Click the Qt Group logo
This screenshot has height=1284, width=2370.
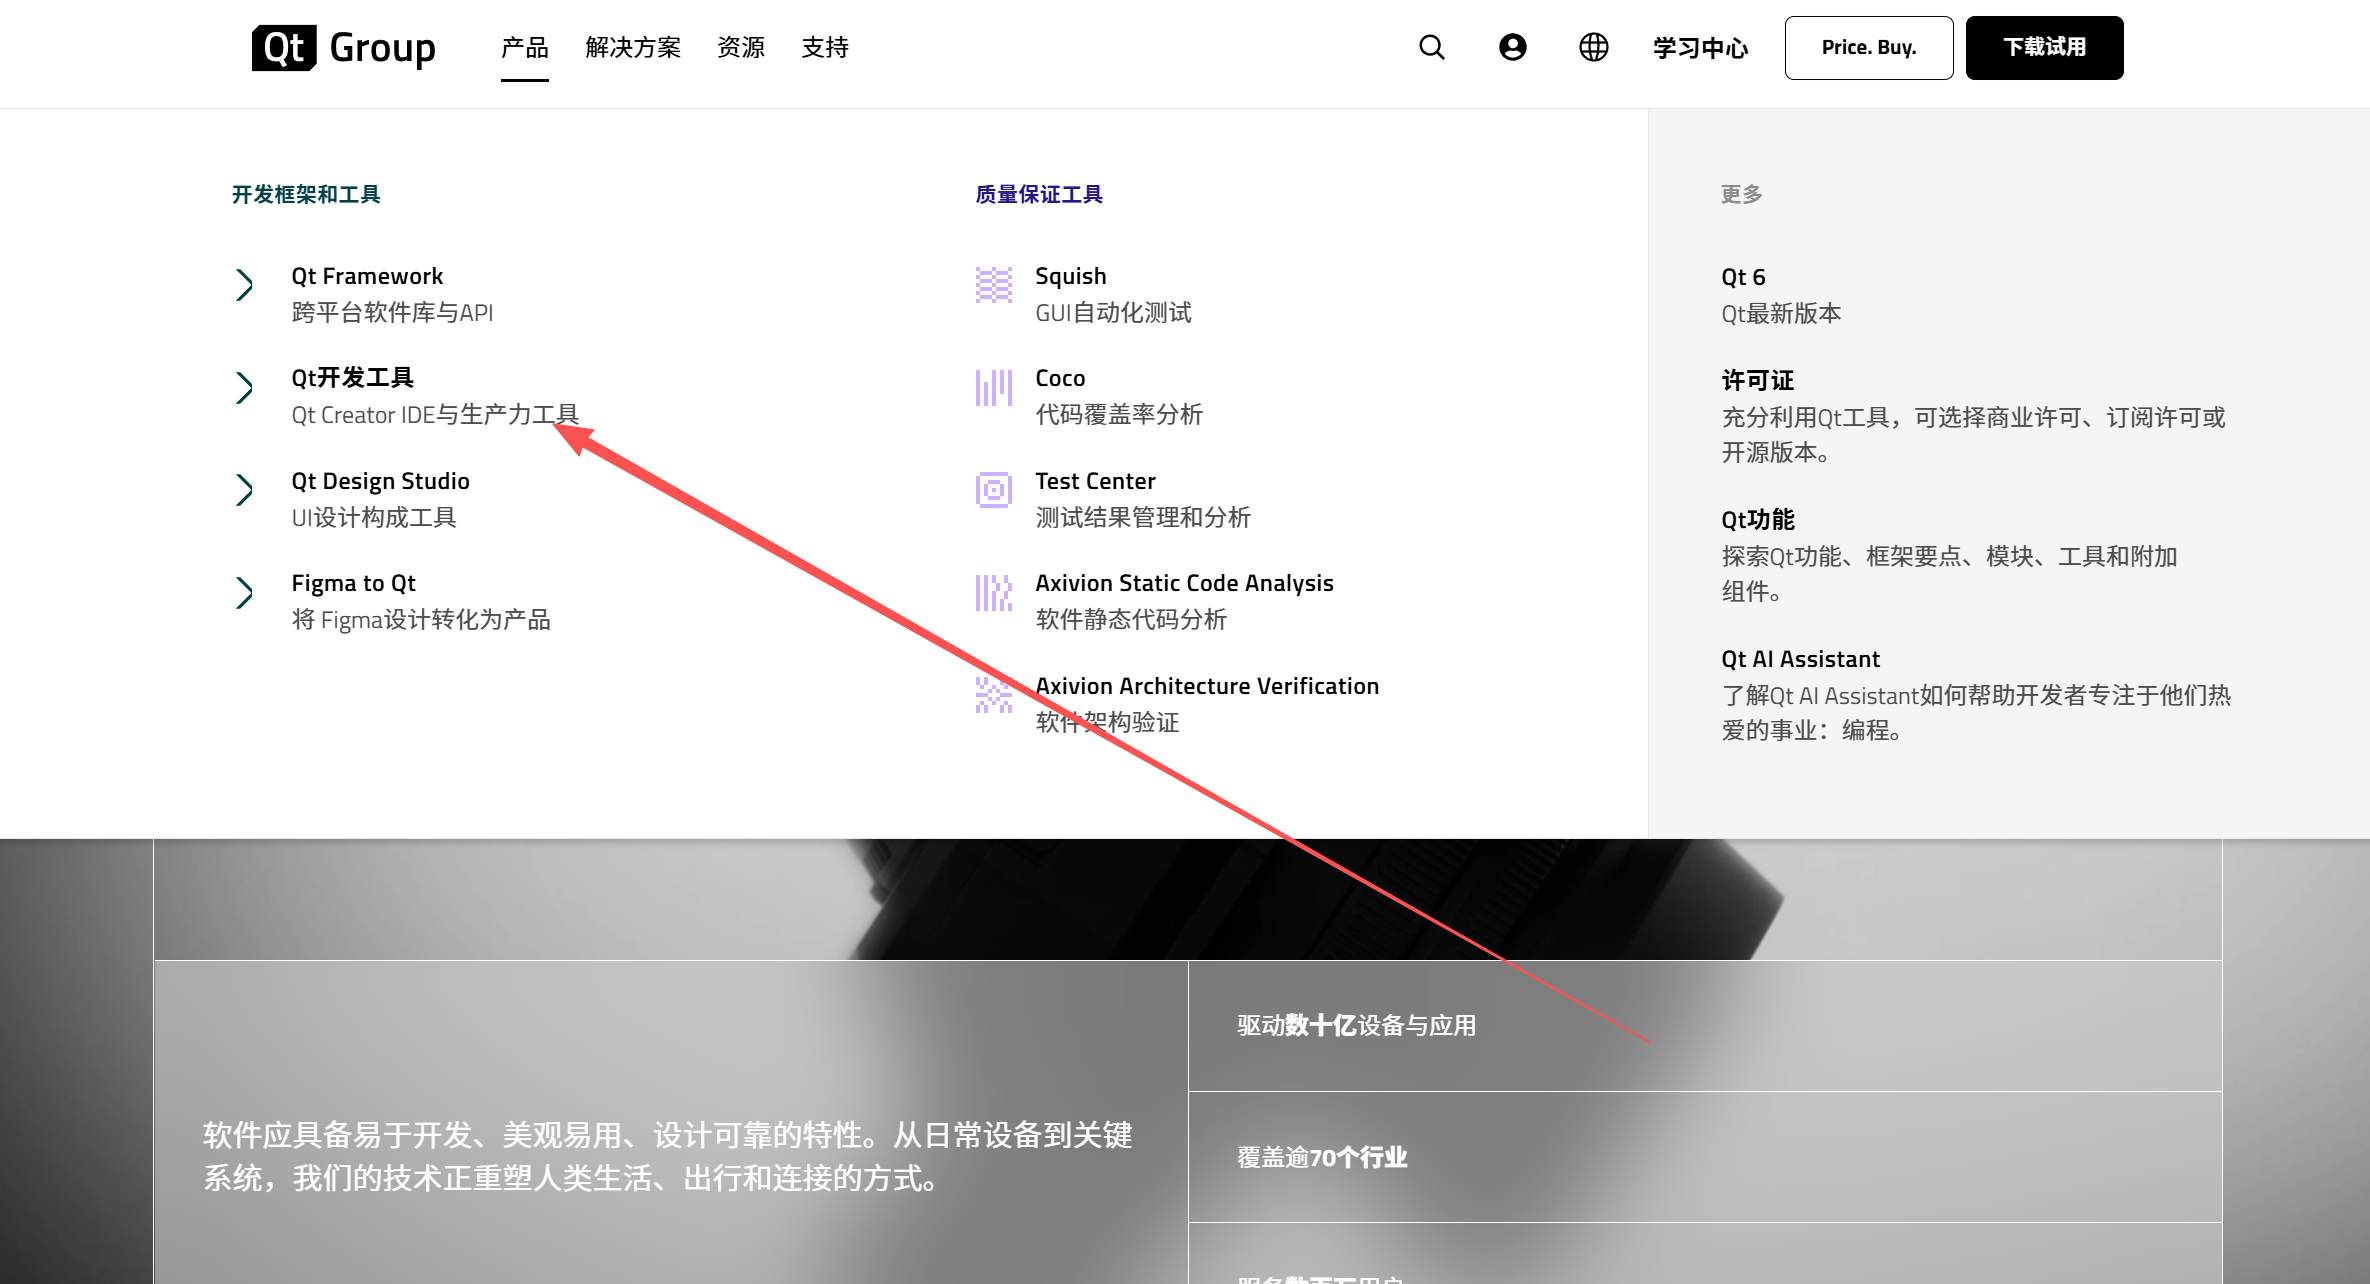tap(344, 47)
